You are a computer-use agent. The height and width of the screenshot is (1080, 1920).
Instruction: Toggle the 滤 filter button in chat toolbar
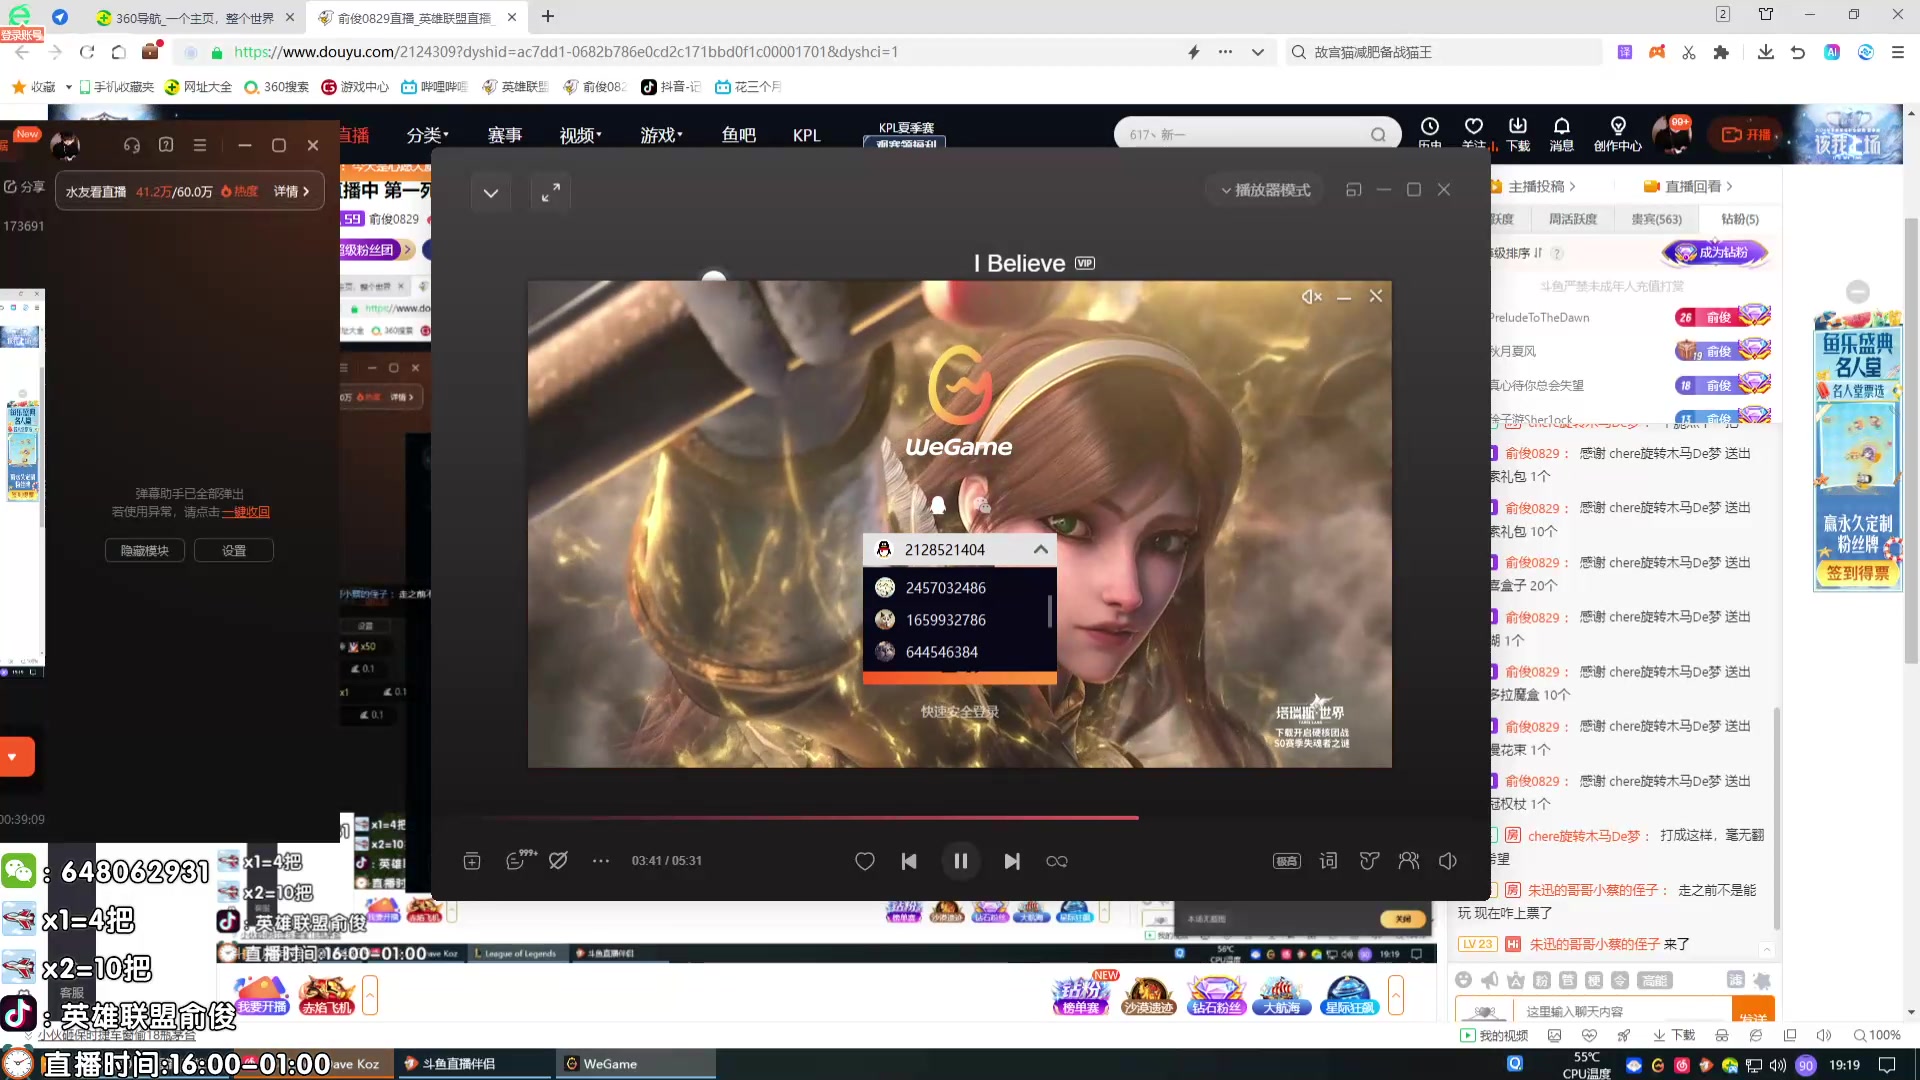coord(1735,980)
